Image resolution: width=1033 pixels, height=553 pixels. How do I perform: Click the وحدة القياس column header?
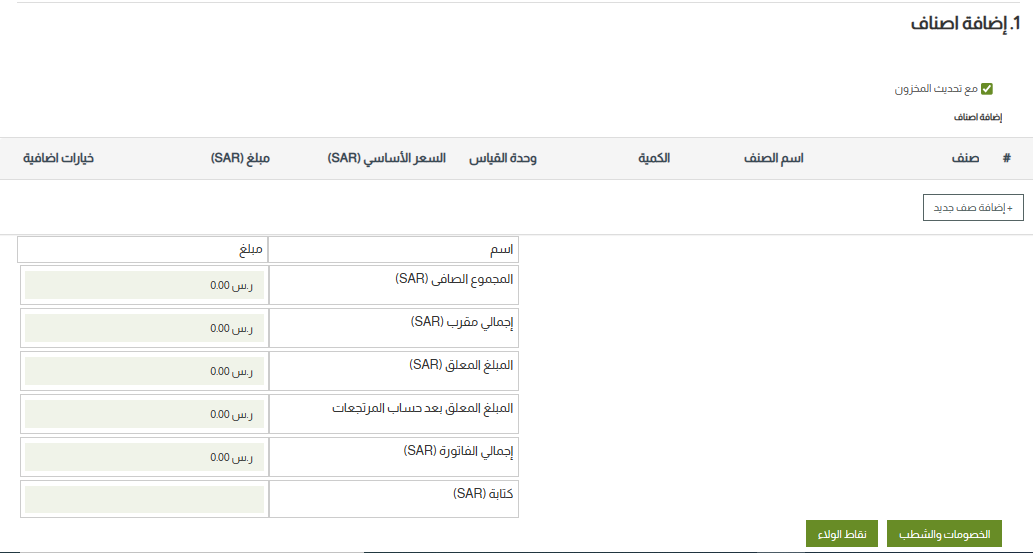tap(503, 159)
